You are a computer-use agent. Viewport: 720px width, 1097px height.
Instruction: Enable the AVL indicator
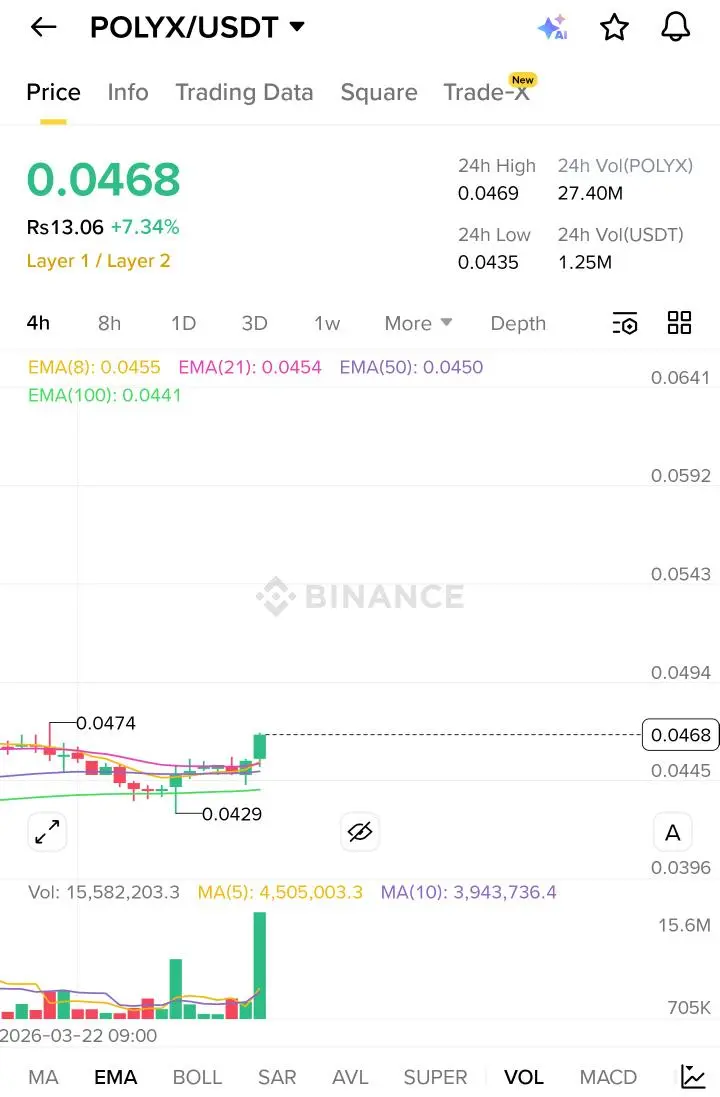pos(350,1077)
